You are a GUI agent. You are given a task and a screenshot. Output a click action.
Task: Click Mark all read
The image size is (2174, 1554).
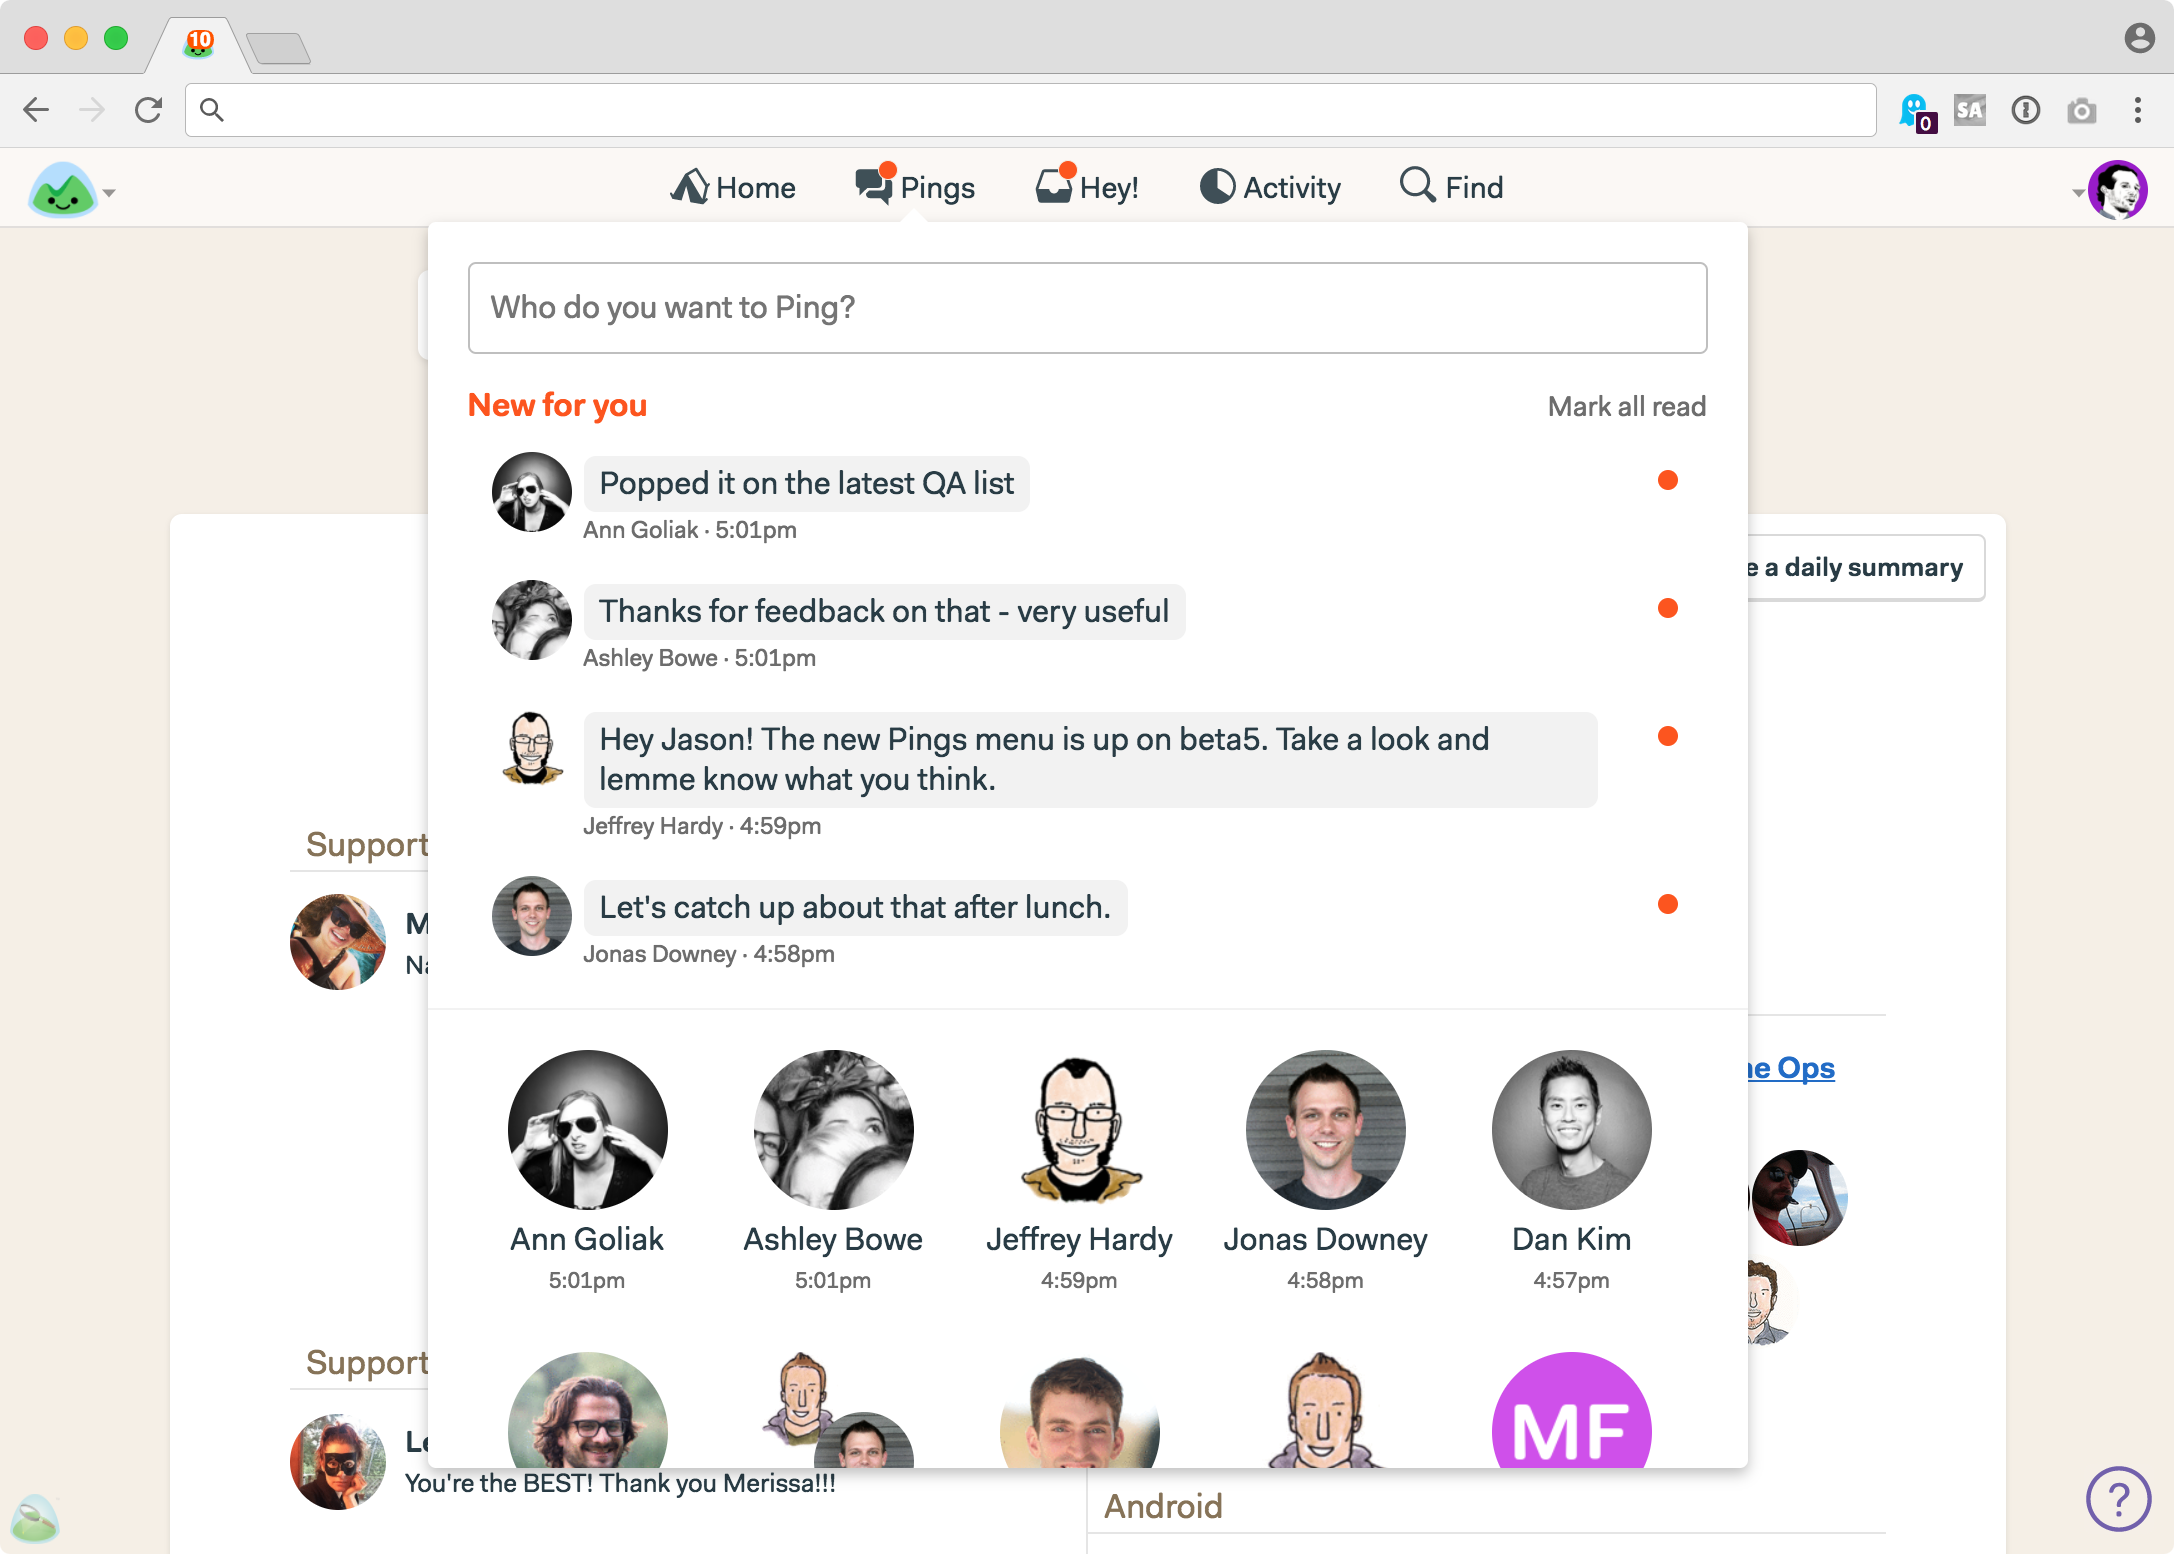[x=1626, y=407]
